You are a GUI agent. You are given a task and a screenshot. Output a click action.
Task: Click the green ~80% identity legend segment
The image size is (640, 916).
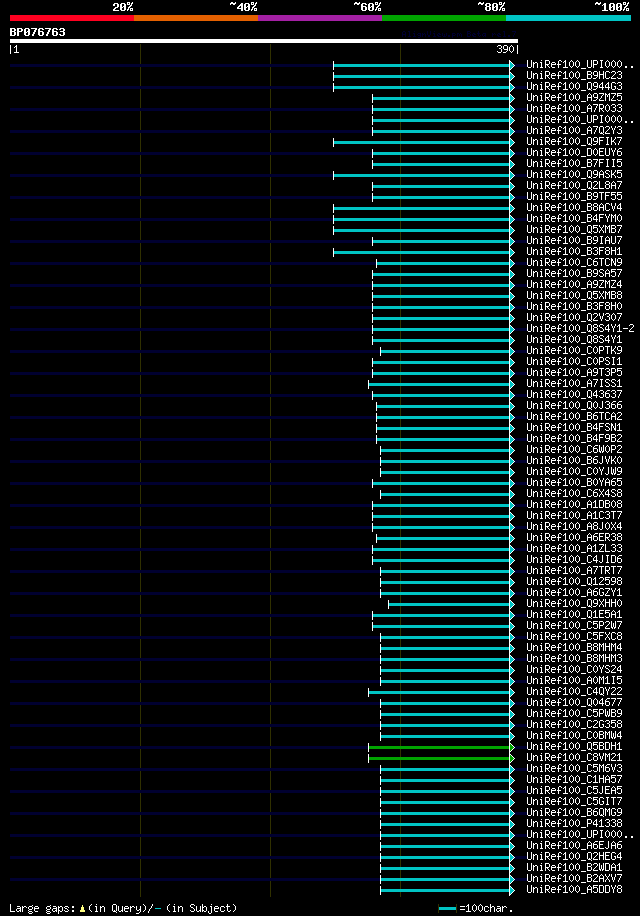point(444,18)
